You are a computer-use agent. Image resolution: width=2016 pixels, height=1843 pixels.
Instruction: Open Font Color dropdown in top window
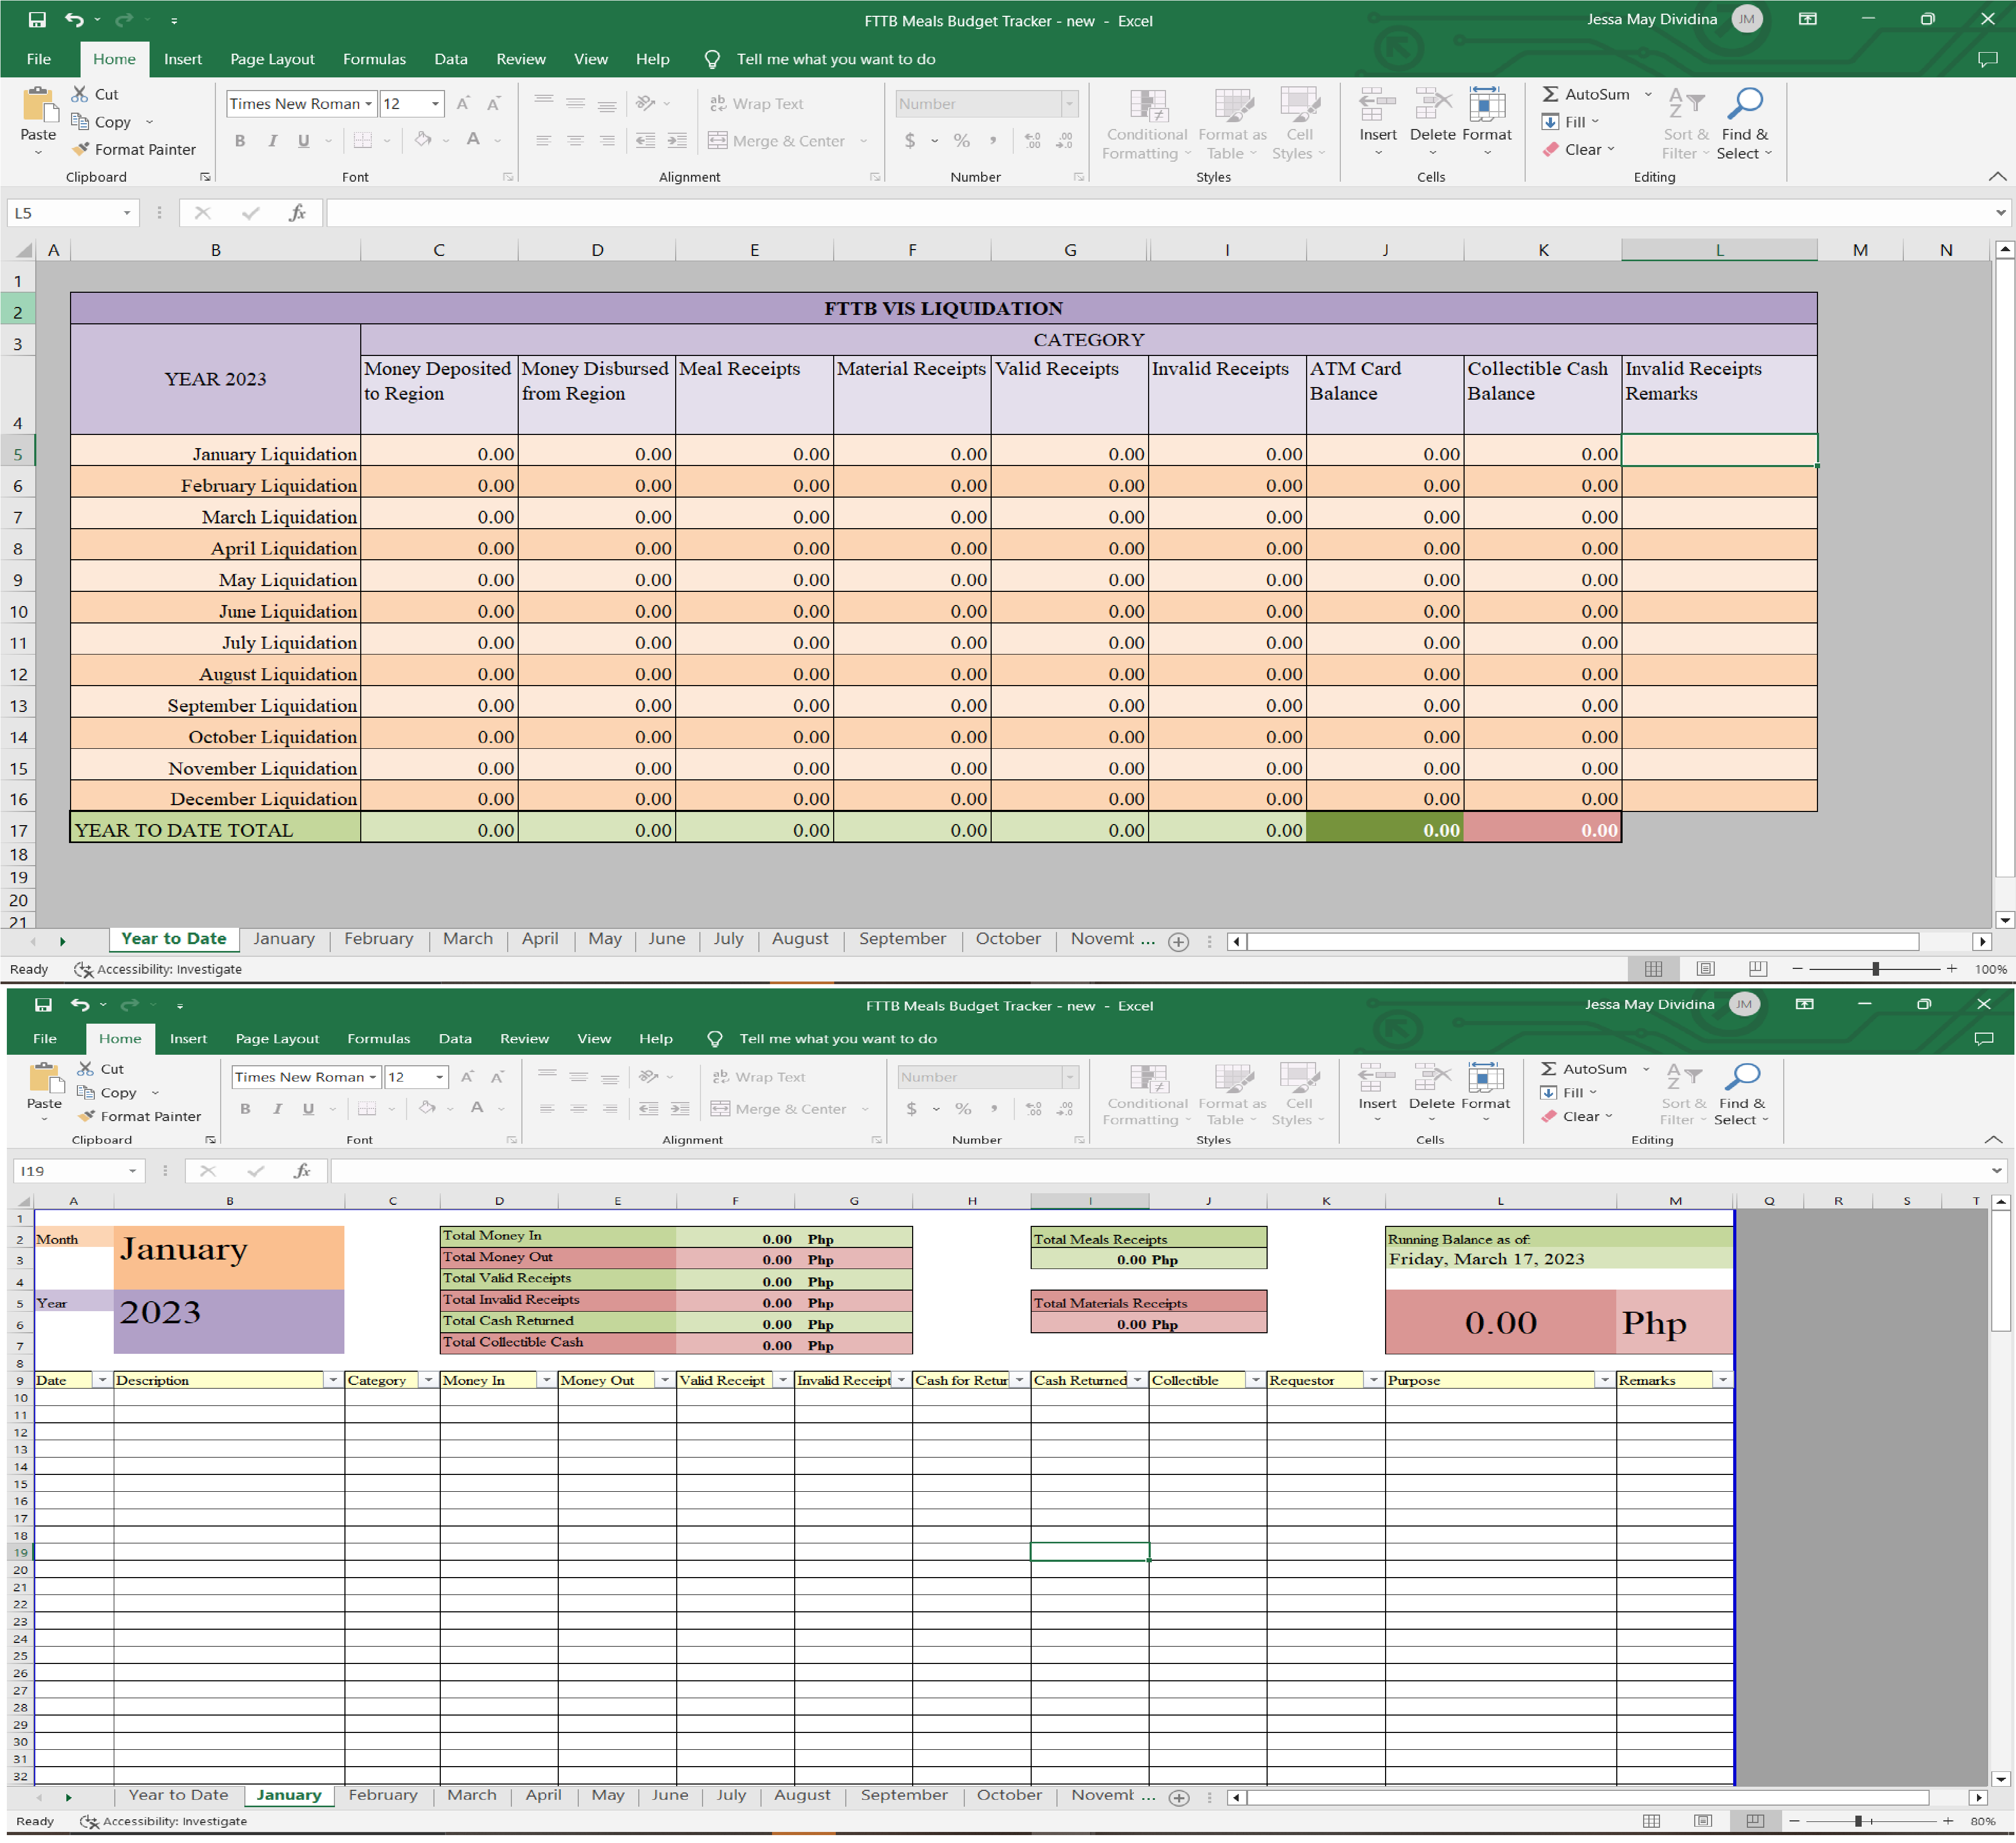pos(498,141)
